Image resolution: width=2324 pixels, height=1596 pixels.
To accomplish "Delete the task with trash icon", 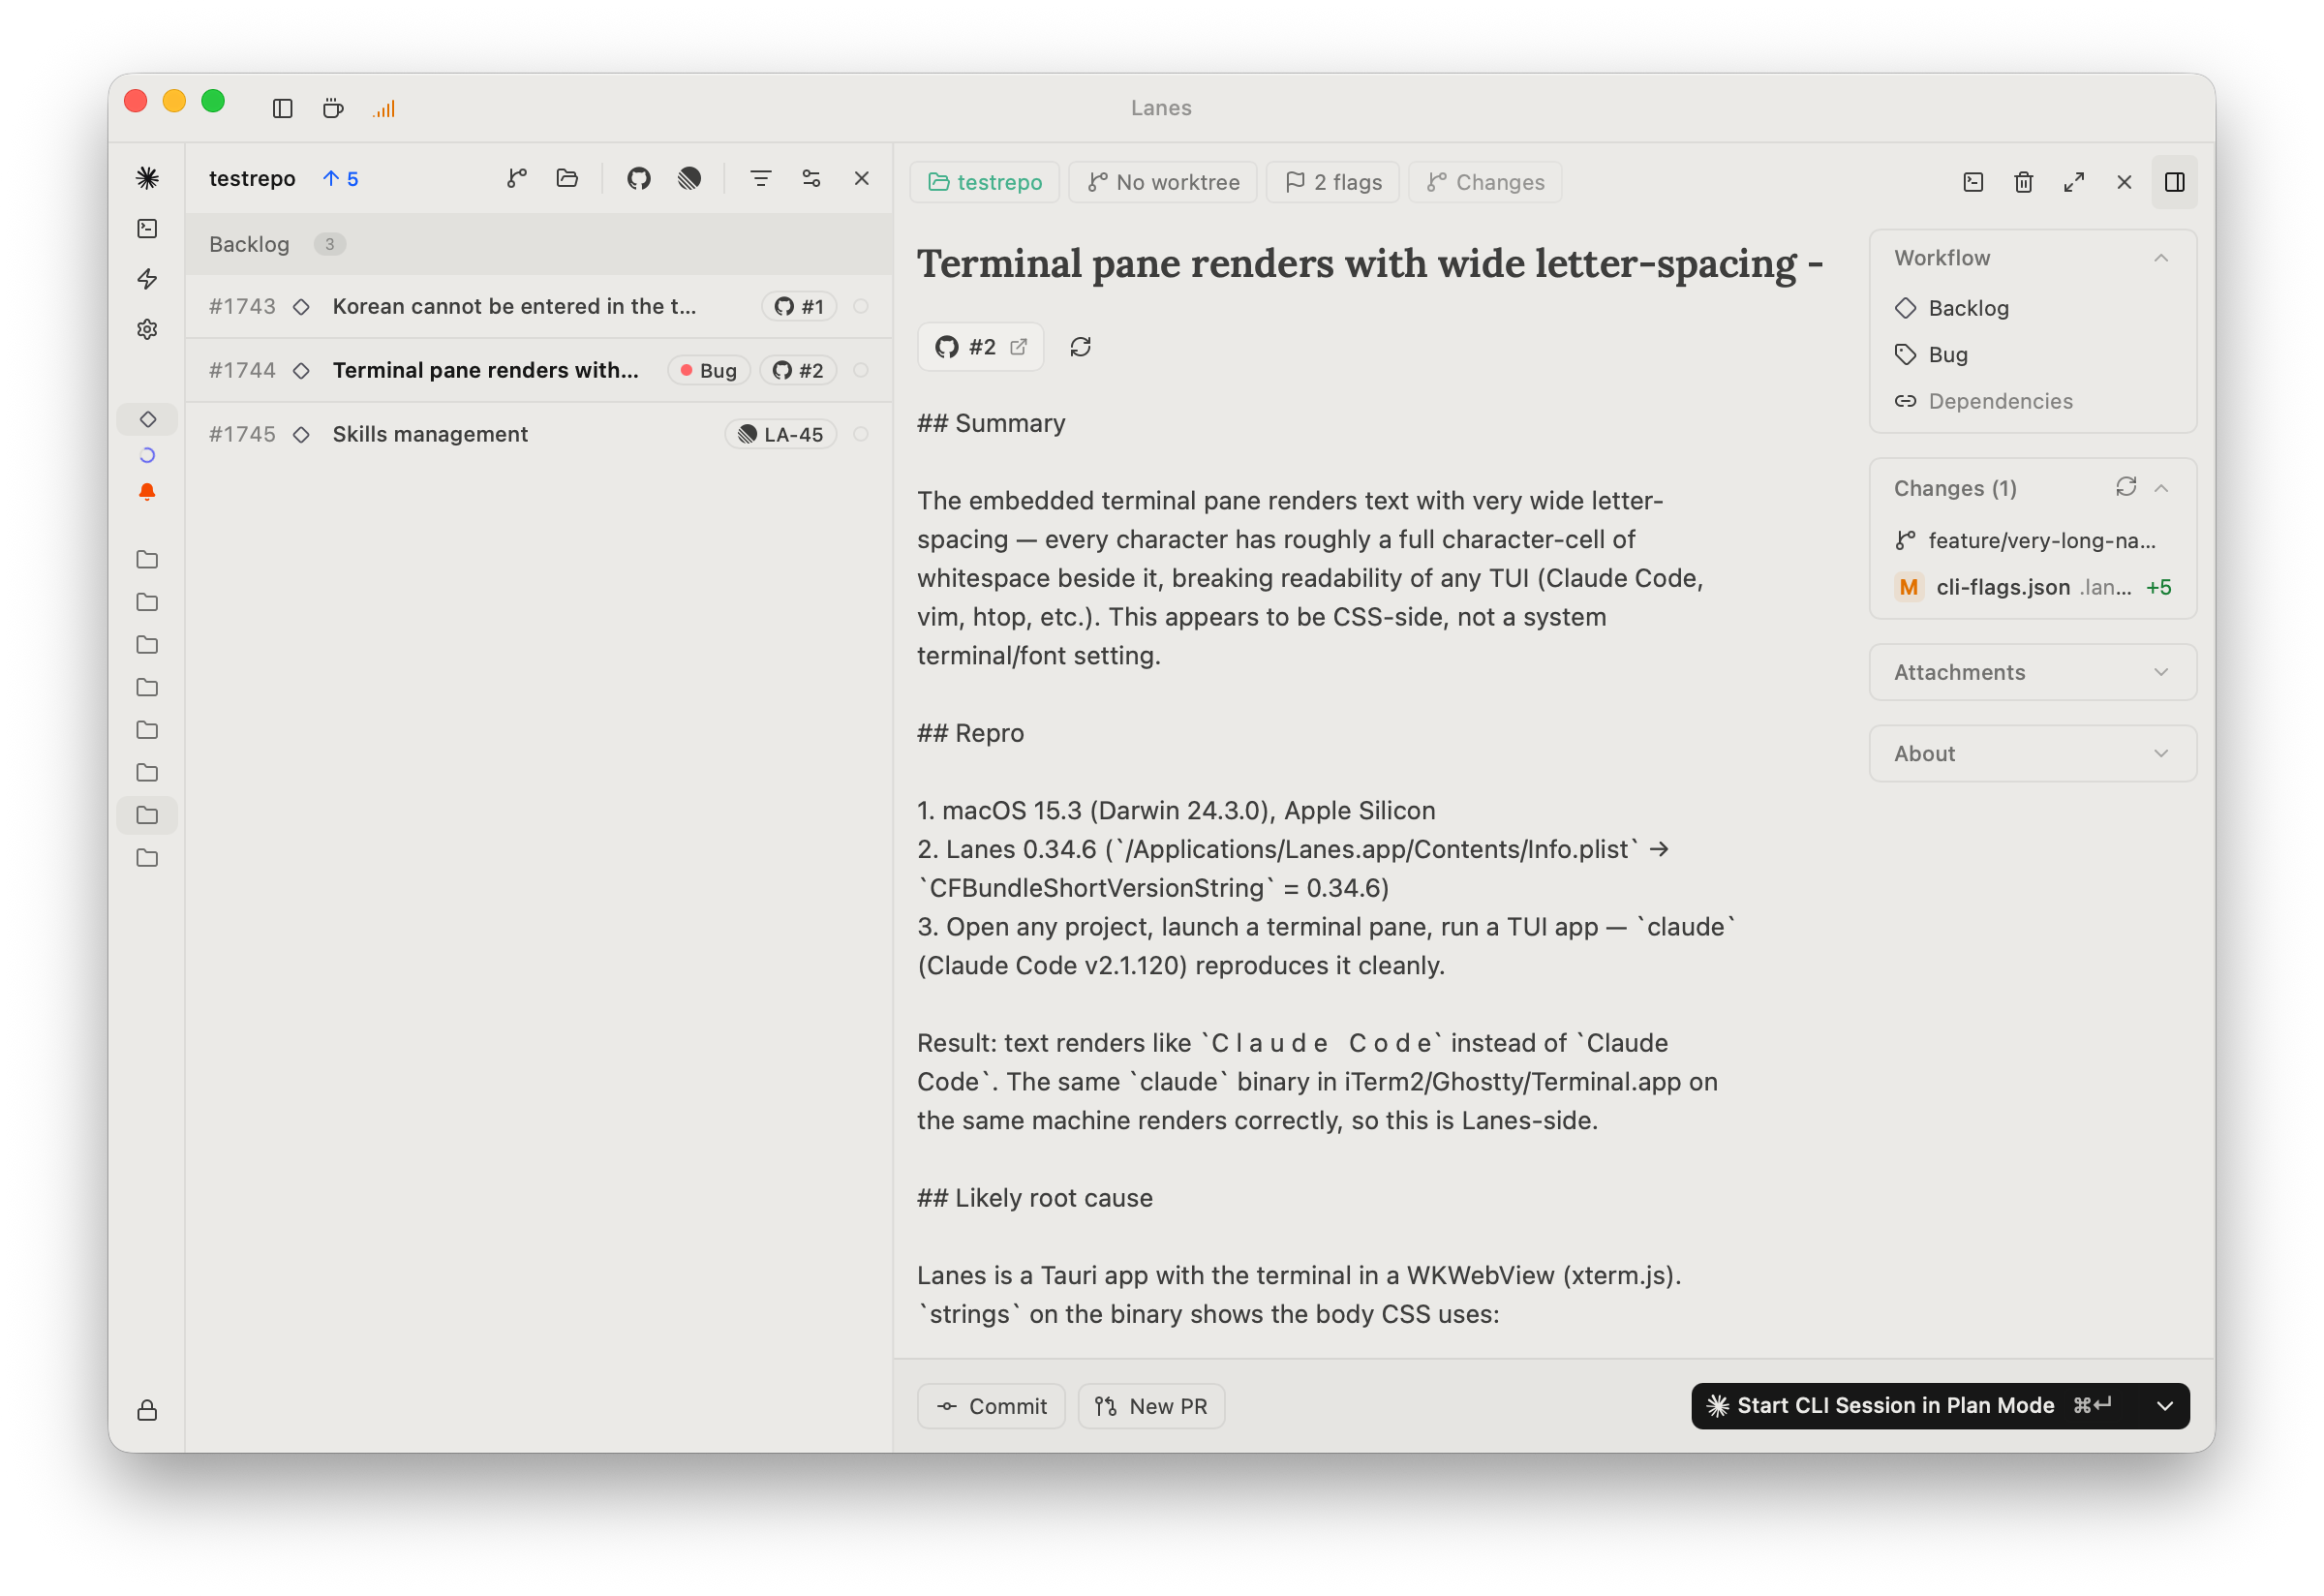I will [2023, 182].
